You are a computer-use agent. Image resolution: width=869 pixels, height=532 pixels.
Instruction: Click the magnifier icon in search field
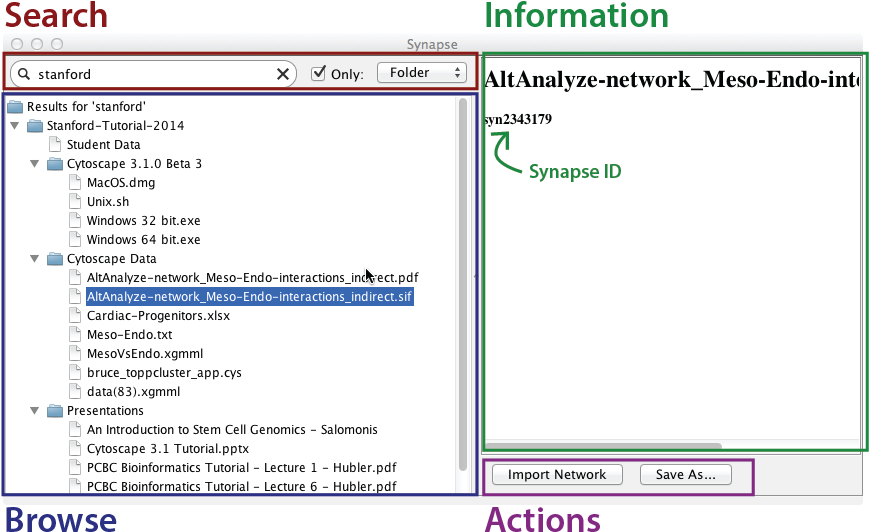(x=23, y=74)
